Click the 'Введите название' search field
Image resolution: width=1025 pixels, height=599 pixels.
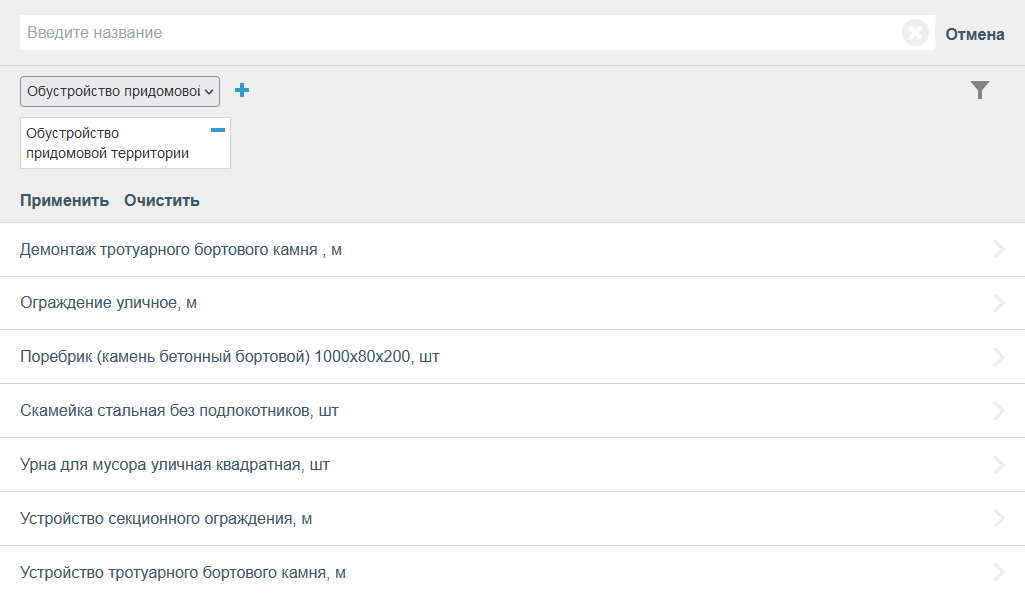460,33
